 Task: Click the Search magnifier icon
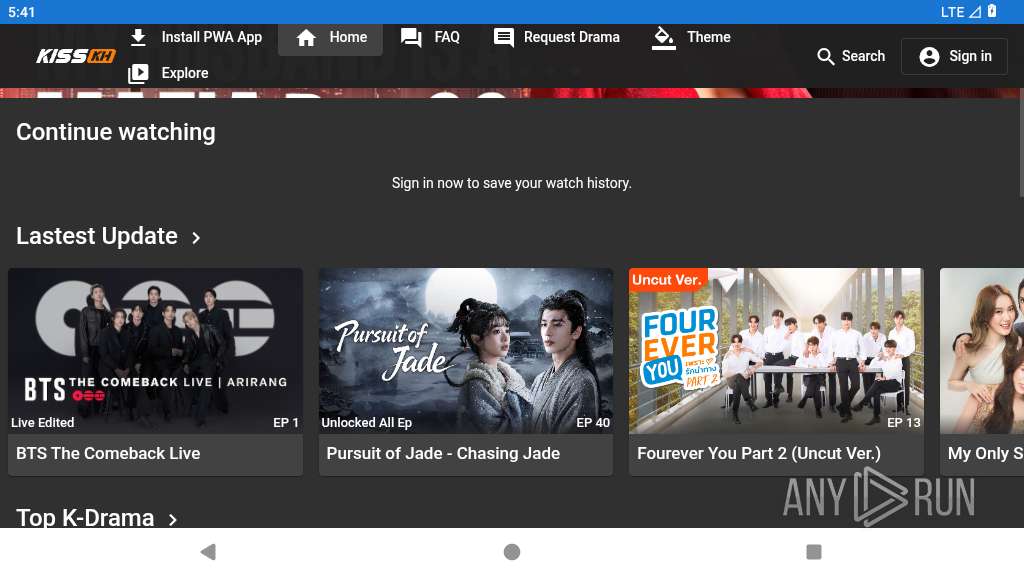coord(825,56)
